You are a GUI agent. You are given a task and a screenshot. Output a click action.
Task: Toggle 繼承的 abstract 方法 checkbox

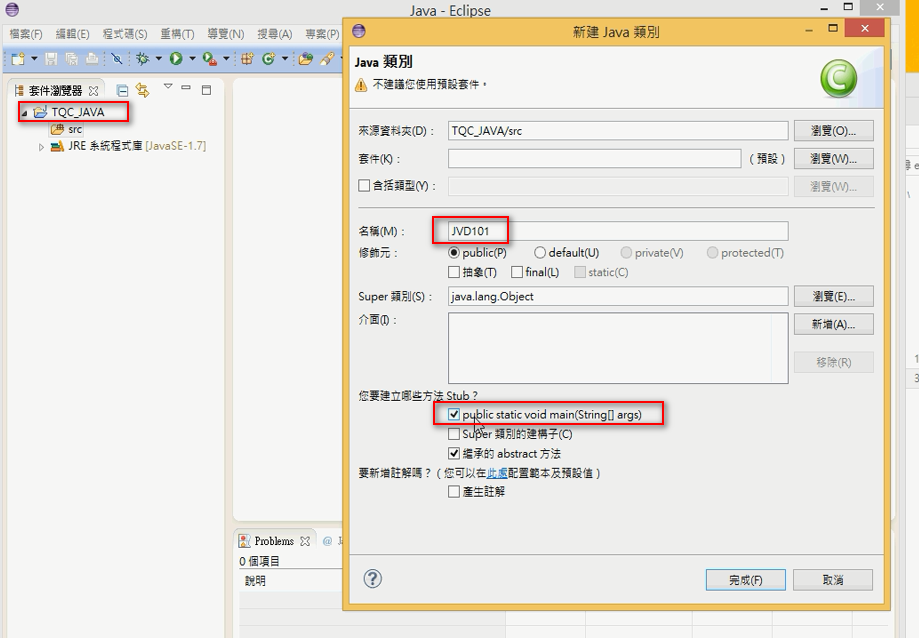pyautogui.click(x=454, y=453)
